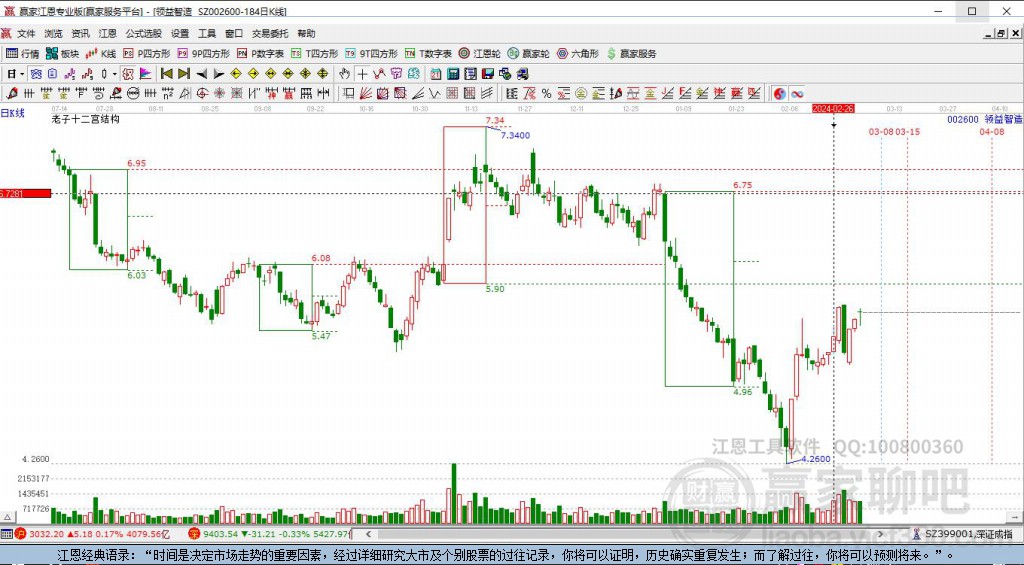1024x565 pixels.
Task: Click the horizontal scrollbar right arrow
Action: pyautogui.click(x=880, y=534)
